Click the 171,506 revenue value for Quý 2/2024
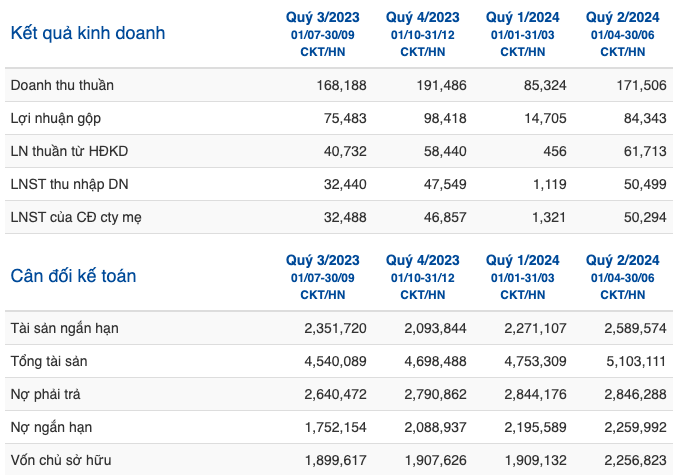The width and height of the screenshot is (675, 475). click(x=641, y=85)
